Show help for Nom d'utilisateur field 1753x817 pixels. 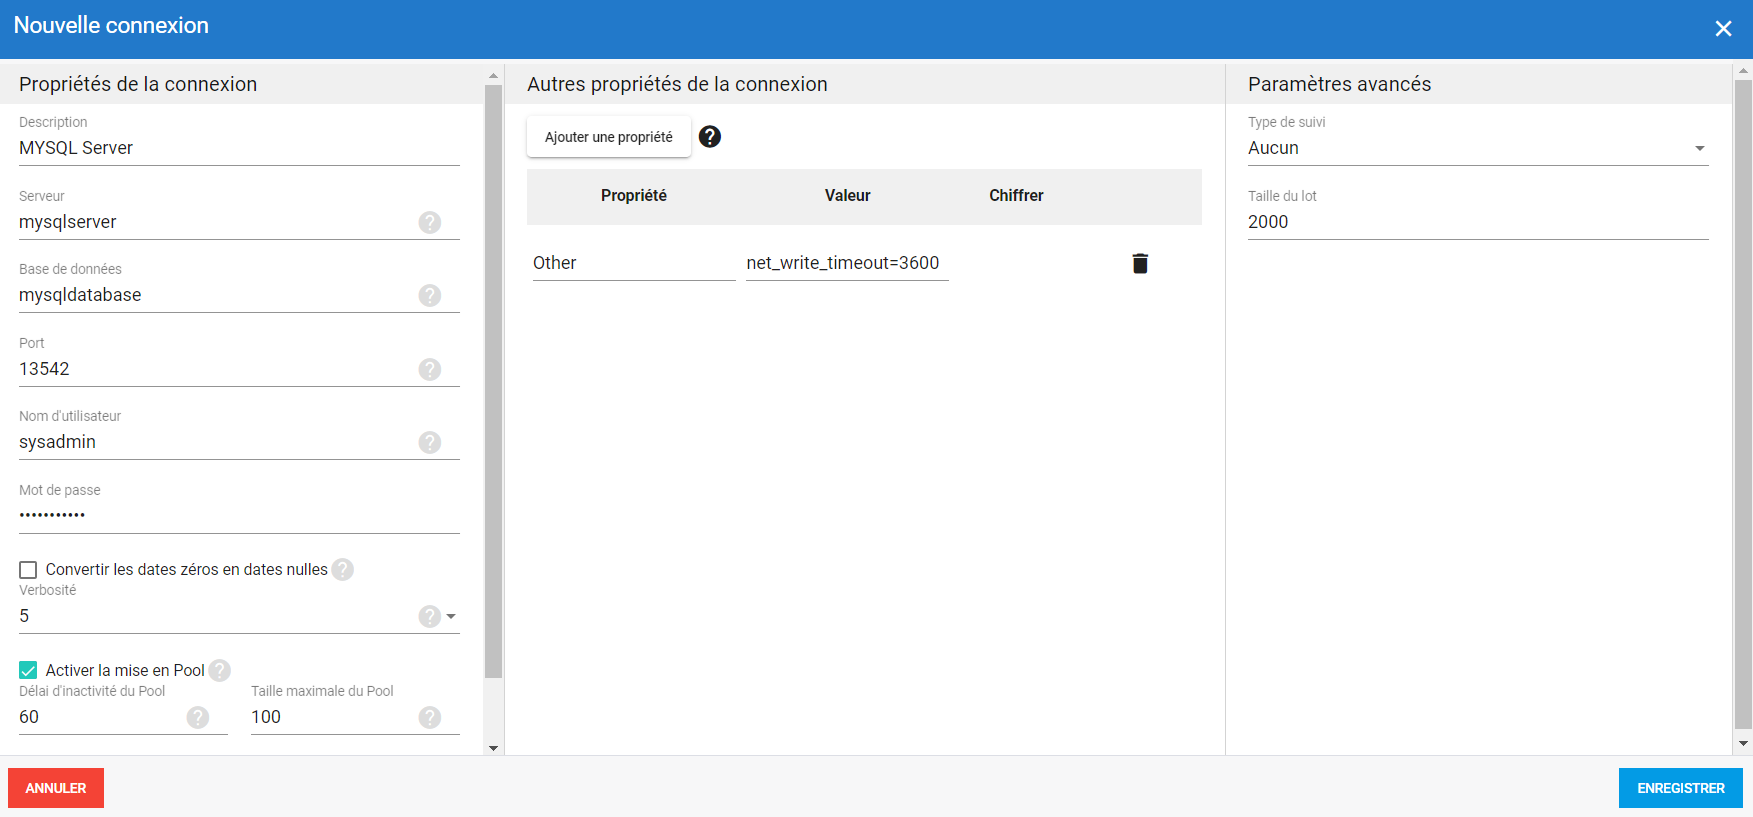(x=430, y=442)
